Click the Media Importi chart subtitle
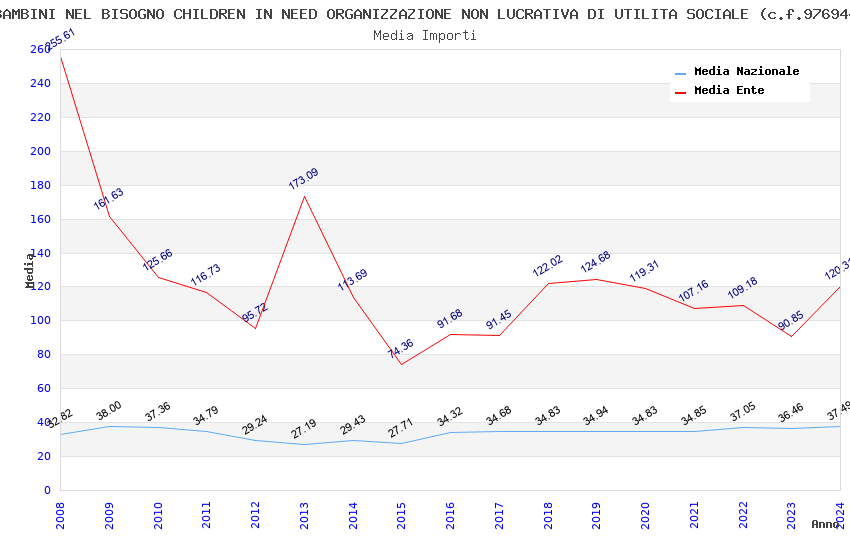The image size is (850, 550). click(x=424, y=35)
